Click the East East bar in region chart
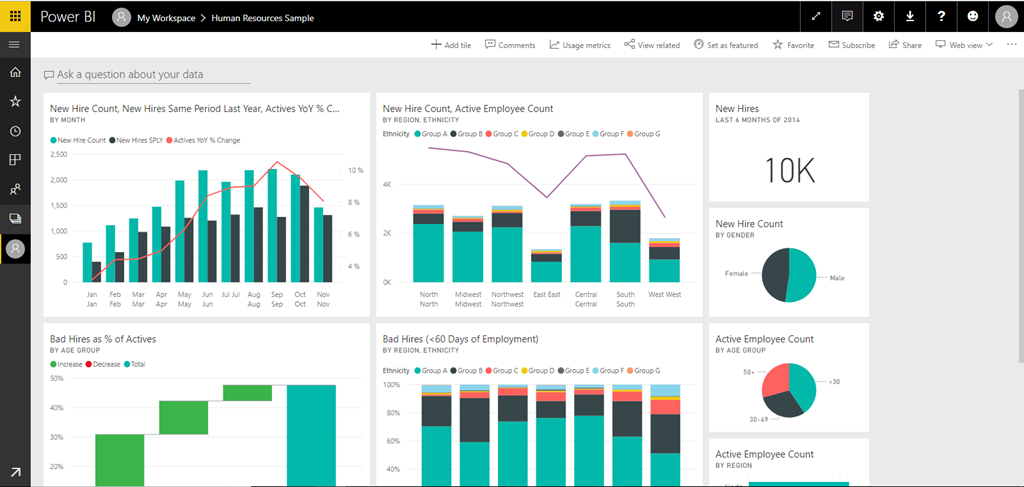1024x487 pixels. click(547, 266)
